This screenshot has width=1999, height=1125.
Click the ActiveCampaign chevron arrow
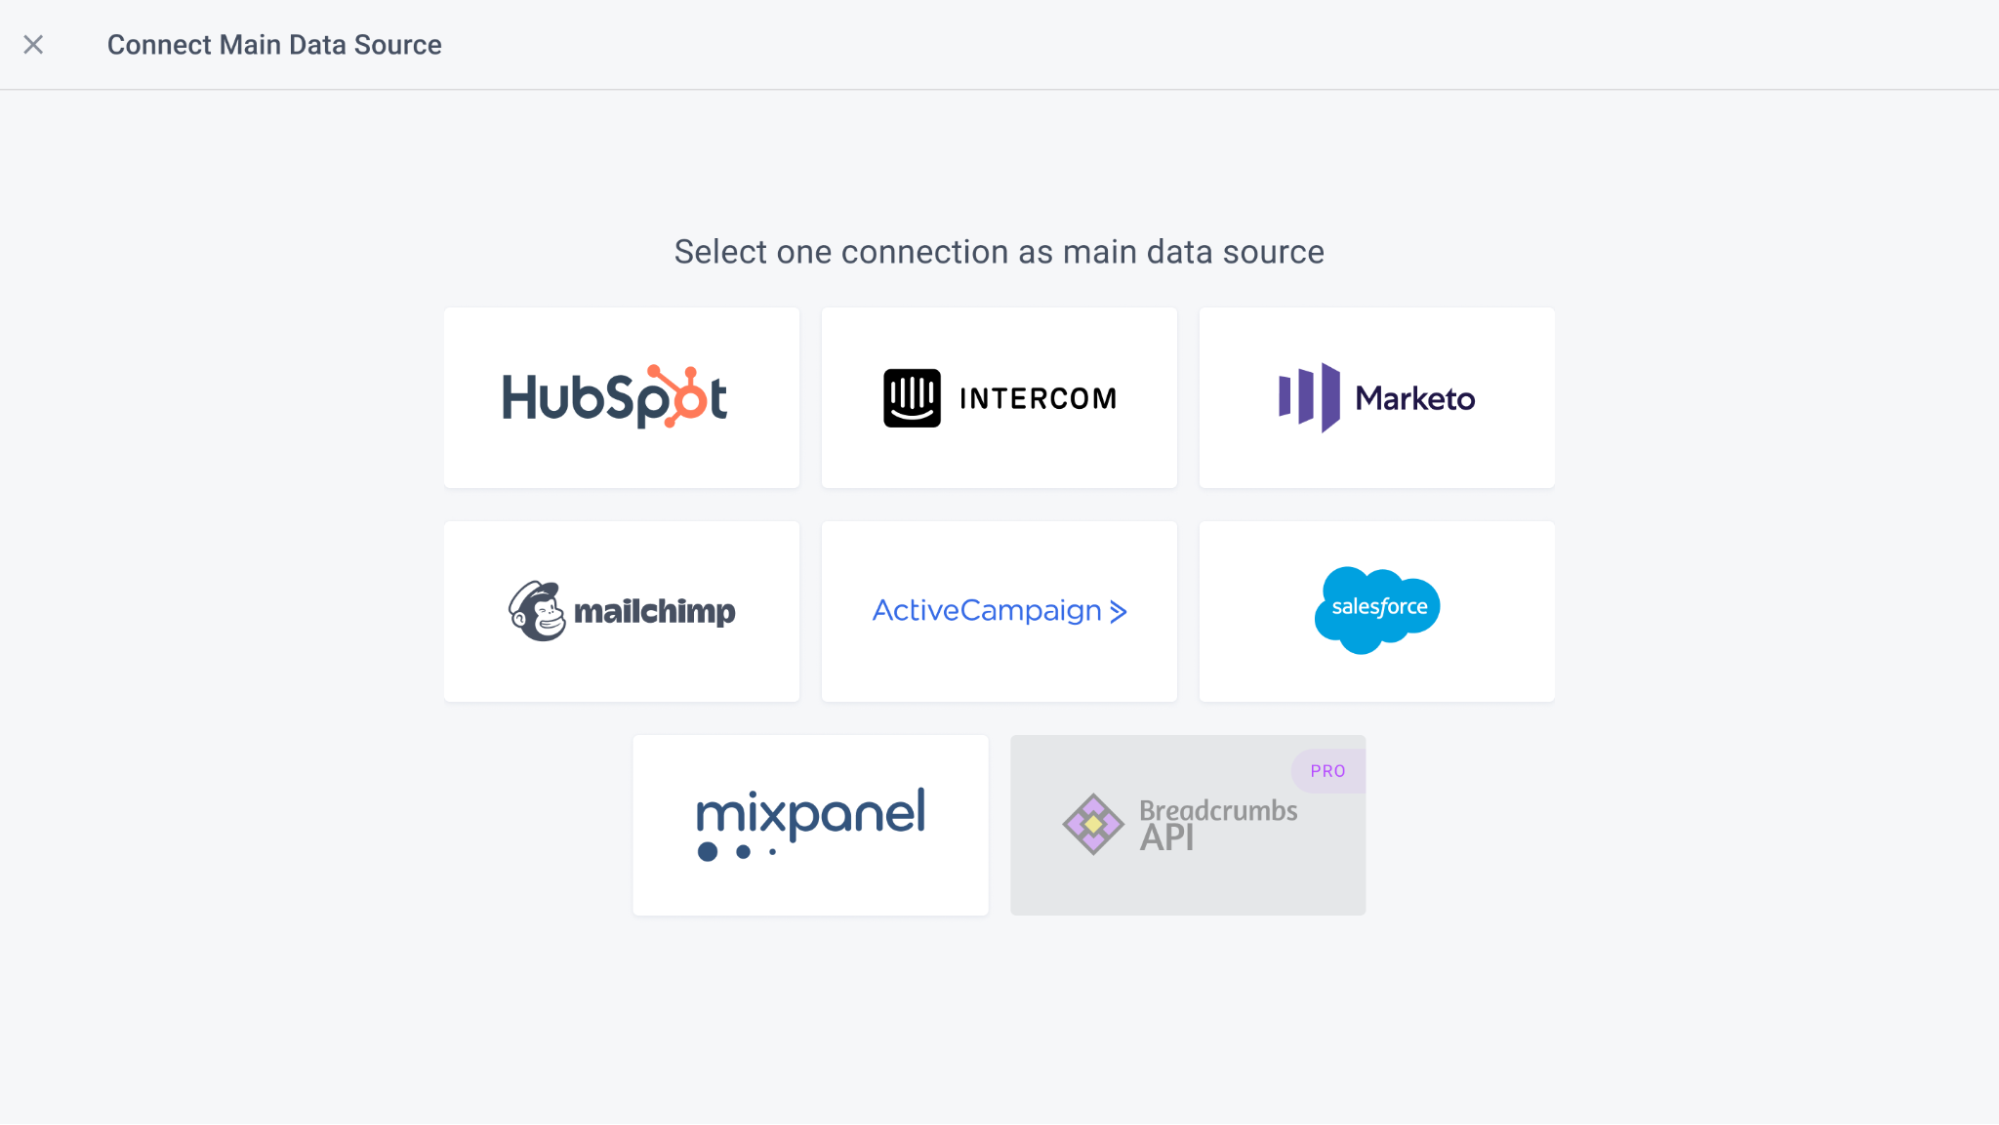(x=1118, y=611)
